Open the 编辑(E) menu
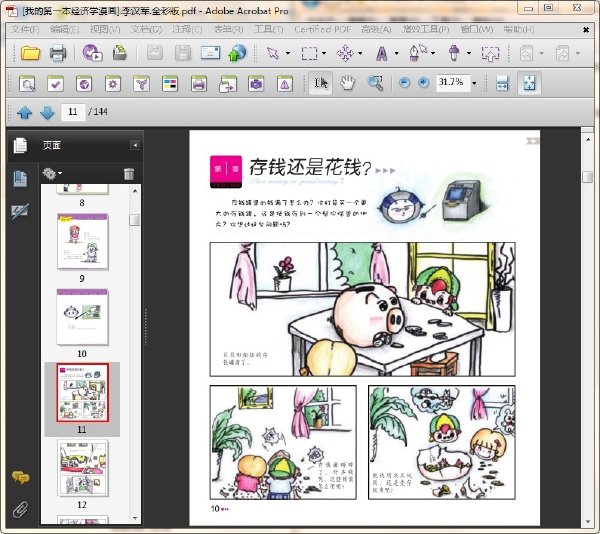The height and width of the screenshot is (534, 600). (64, 29)
